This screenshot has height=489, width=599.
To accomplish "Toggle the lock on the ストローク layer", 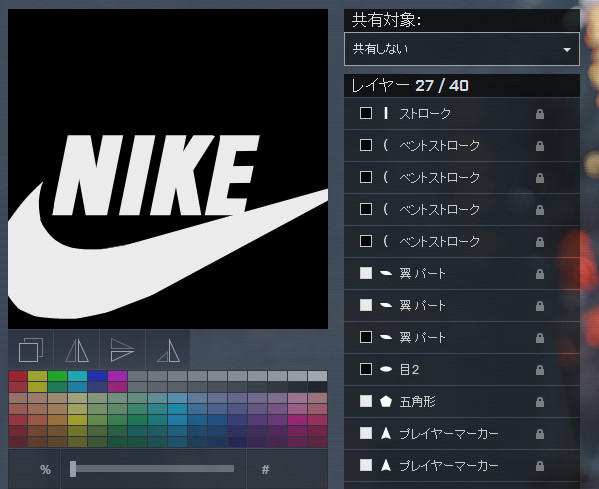I will [539, 114].
